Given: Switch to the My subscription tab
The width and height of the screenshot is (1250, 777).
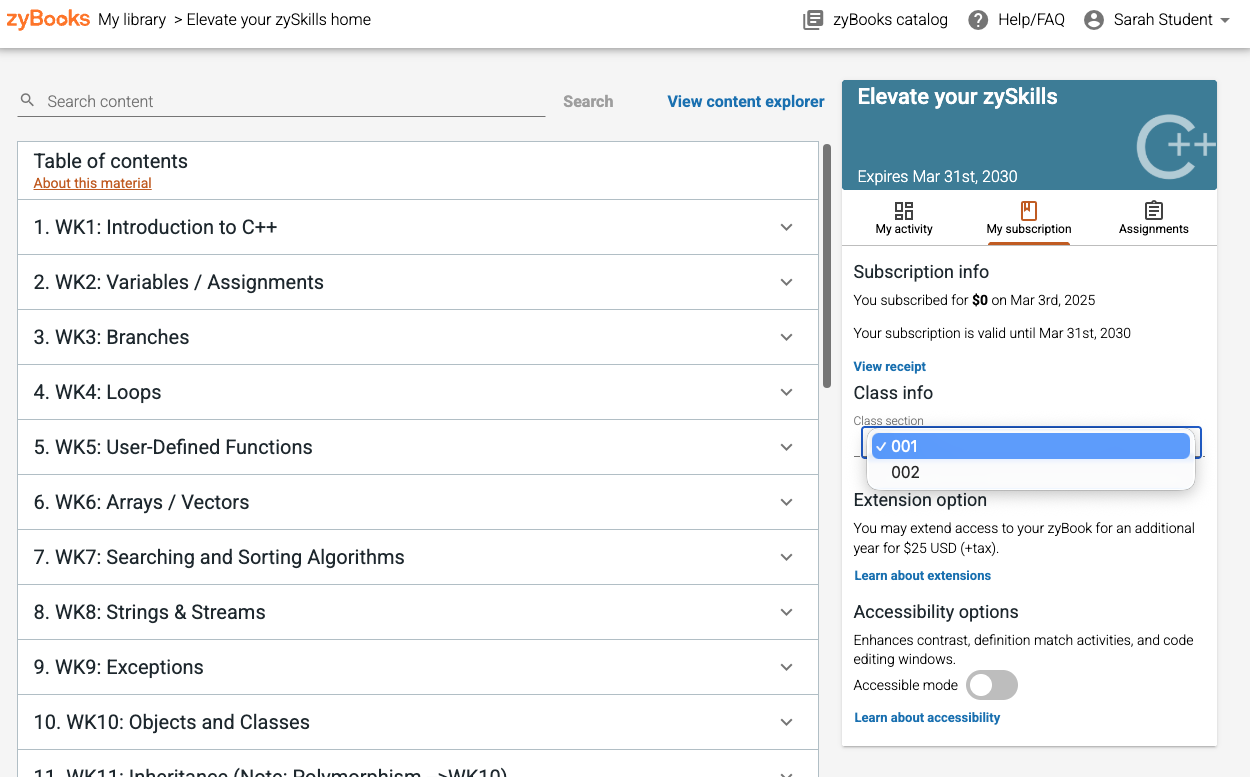Looking at the screenshot, I should (1029, 218).
